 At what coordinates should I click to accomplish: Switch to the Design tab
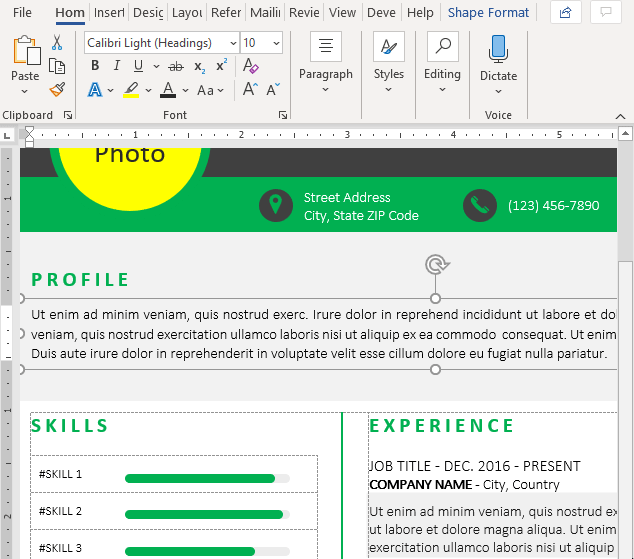pyautogui.click(x=148, y=13)
